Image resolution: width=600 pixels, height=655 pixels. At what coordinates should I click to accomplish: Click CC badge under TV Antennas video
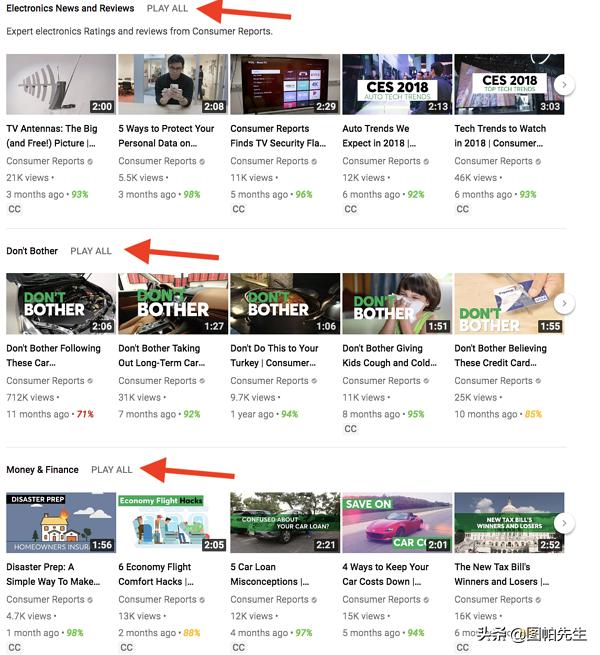pos(15,209)
